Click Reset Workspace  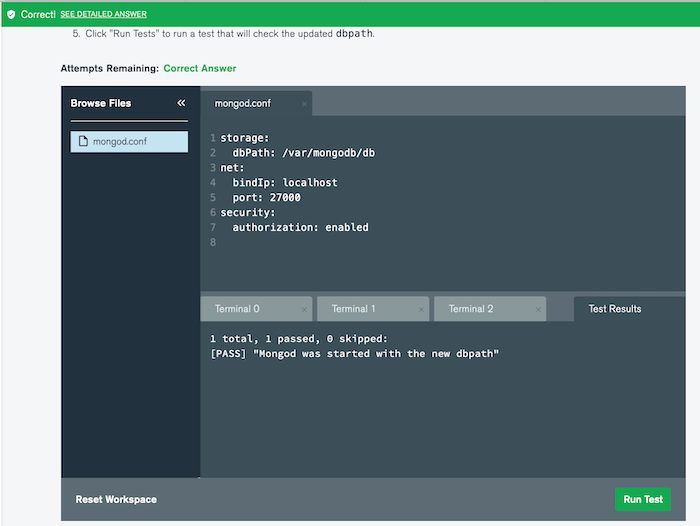pyautogui.click(x=116, y=499)
